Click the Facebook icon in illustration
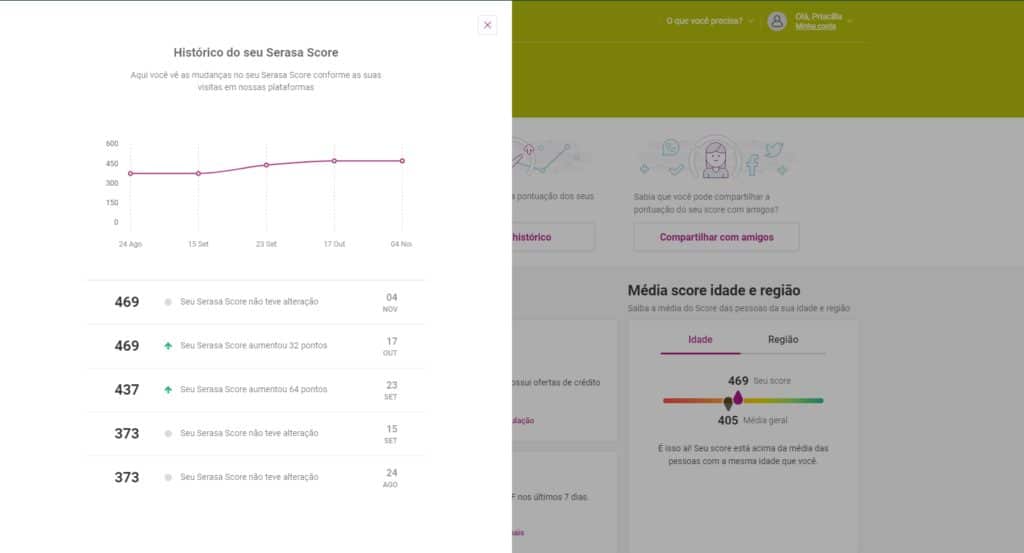Screen dimensions: 1024x553 752,165
